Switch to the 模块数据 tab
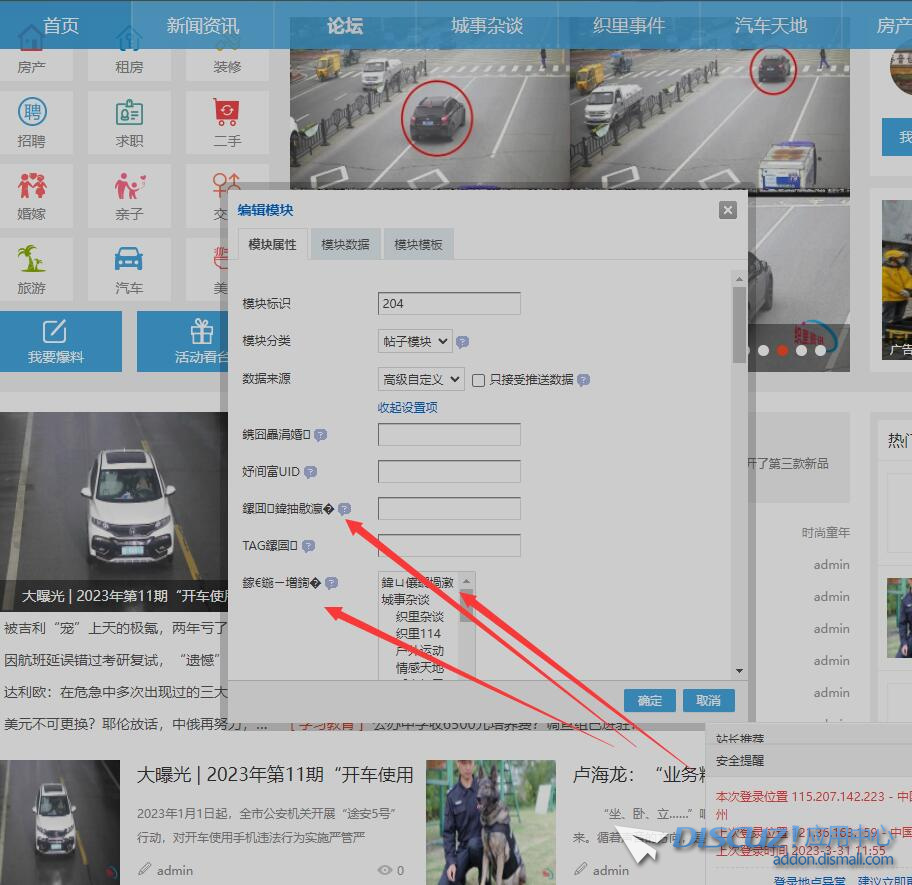The width and height of the screenshot is (912, 885). tap(345, 244)
